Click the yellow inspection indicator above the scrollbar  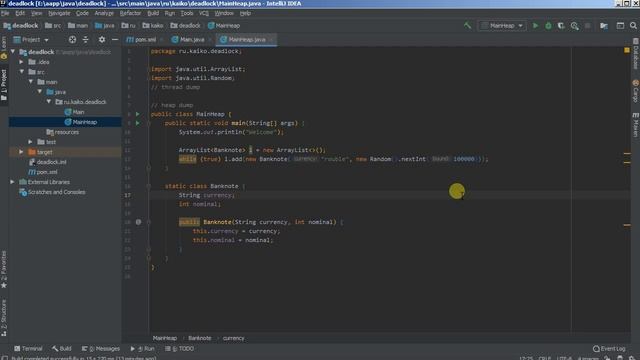627,50
